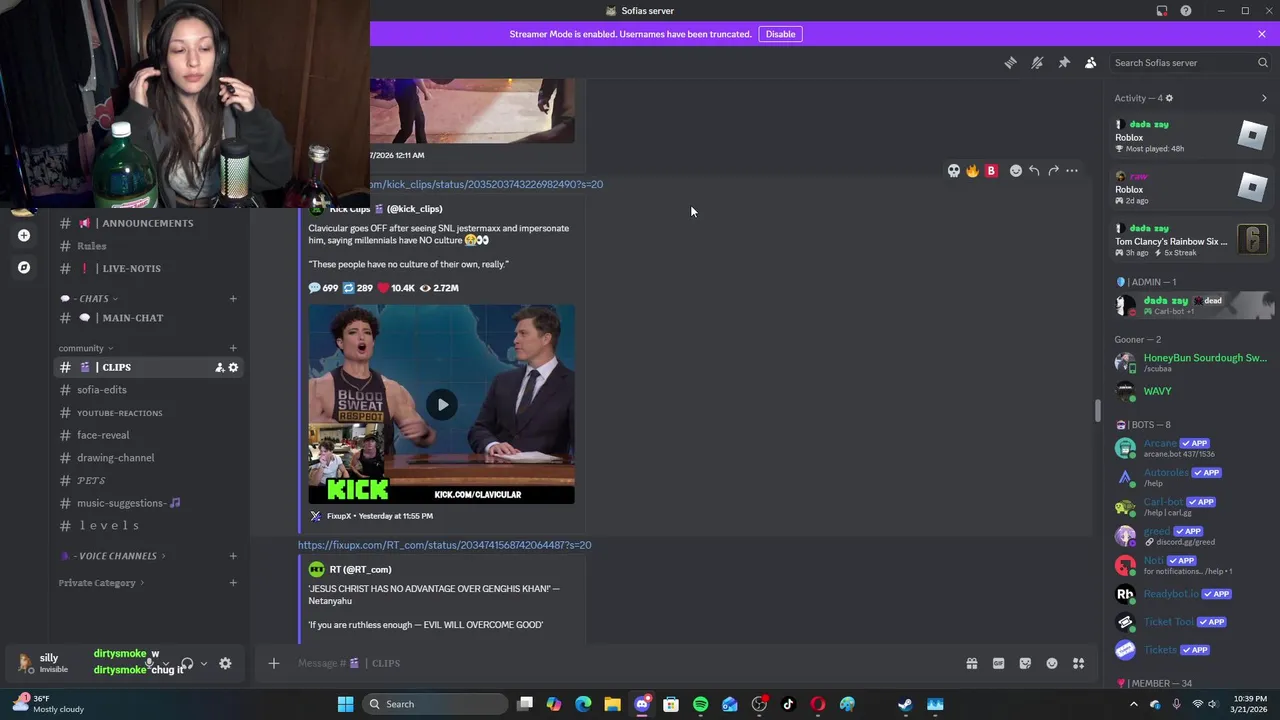Create invite icon on CLIPS channel

(x=219, y=368)
